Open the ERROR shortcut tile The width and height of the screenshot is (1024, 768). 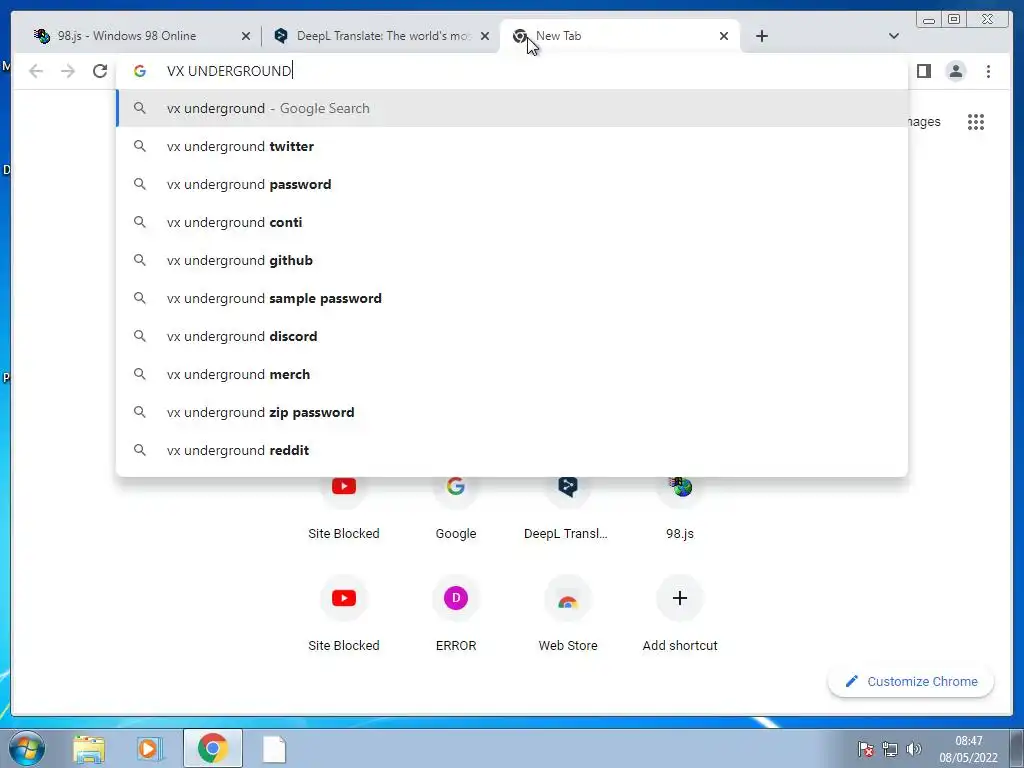456,614
